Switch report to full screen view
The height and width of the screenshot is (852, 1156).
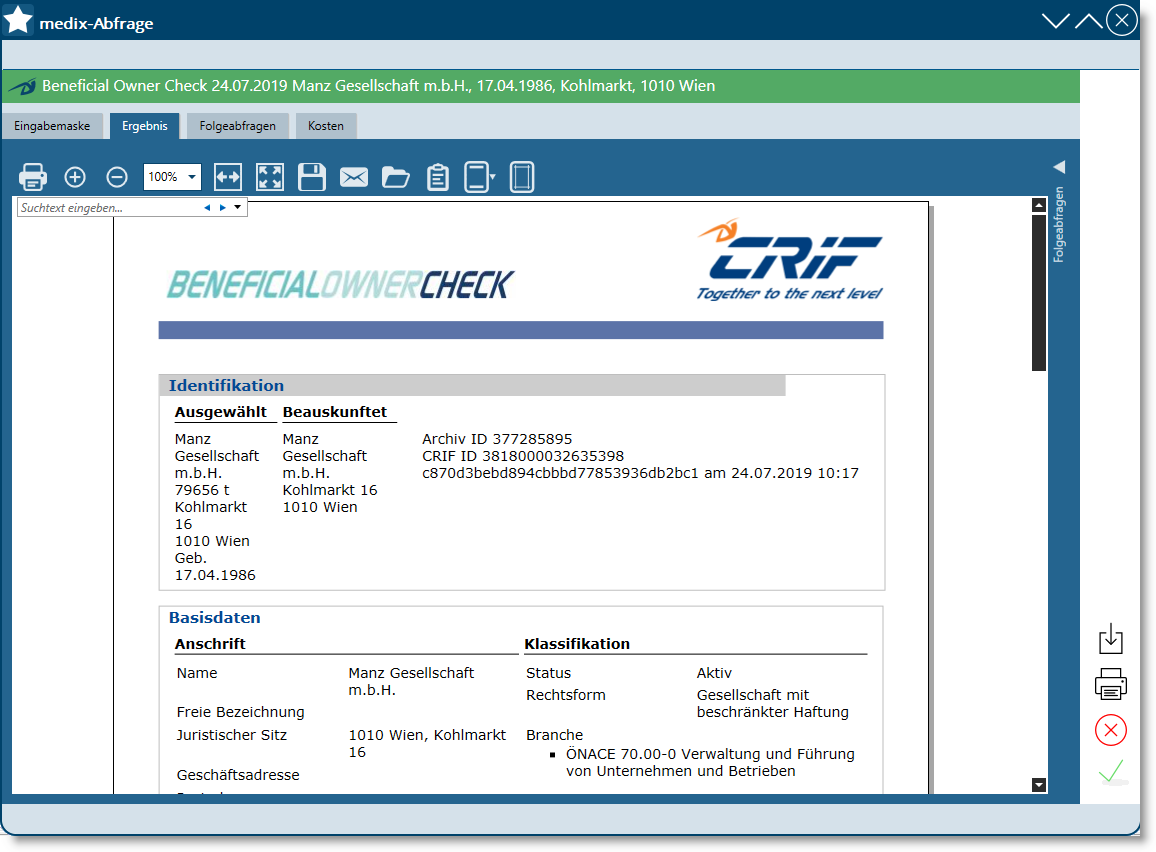(x=269, y=177)
